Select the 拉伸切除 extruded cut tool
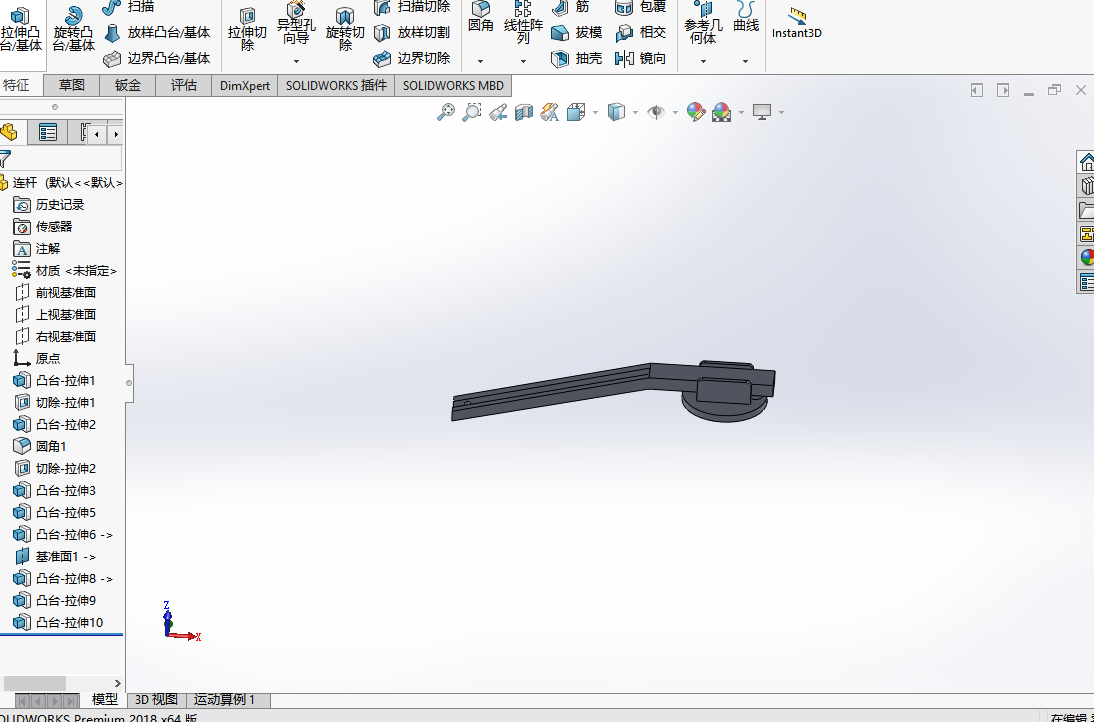 (247, 31)
